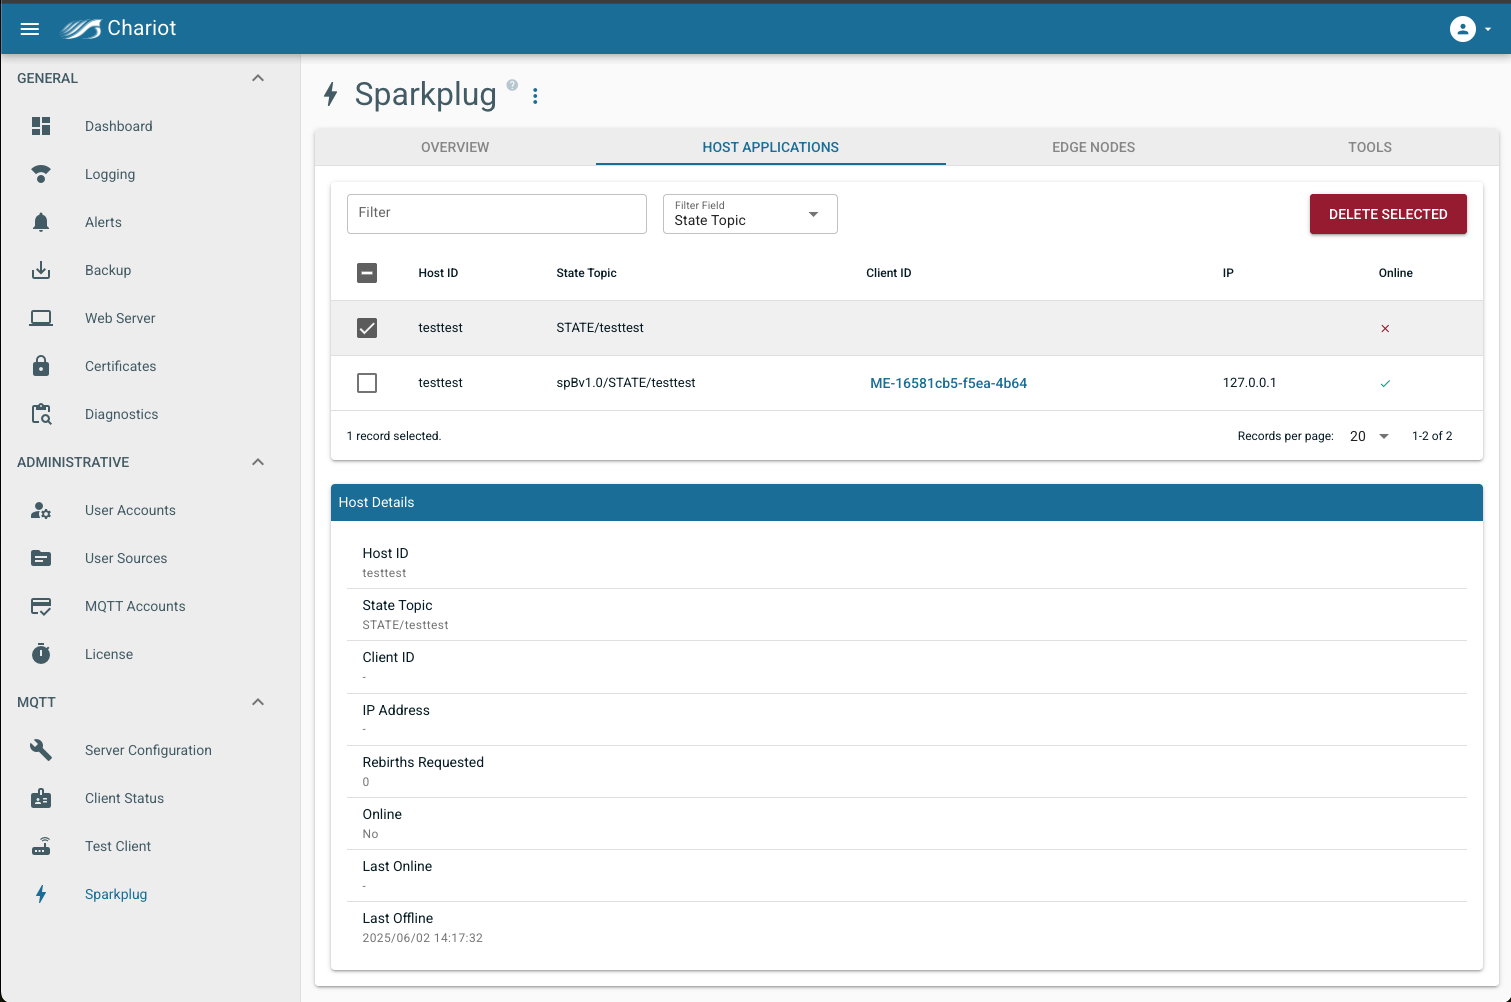
Task: Go to Server Configuration page
Action: (148, 750)
